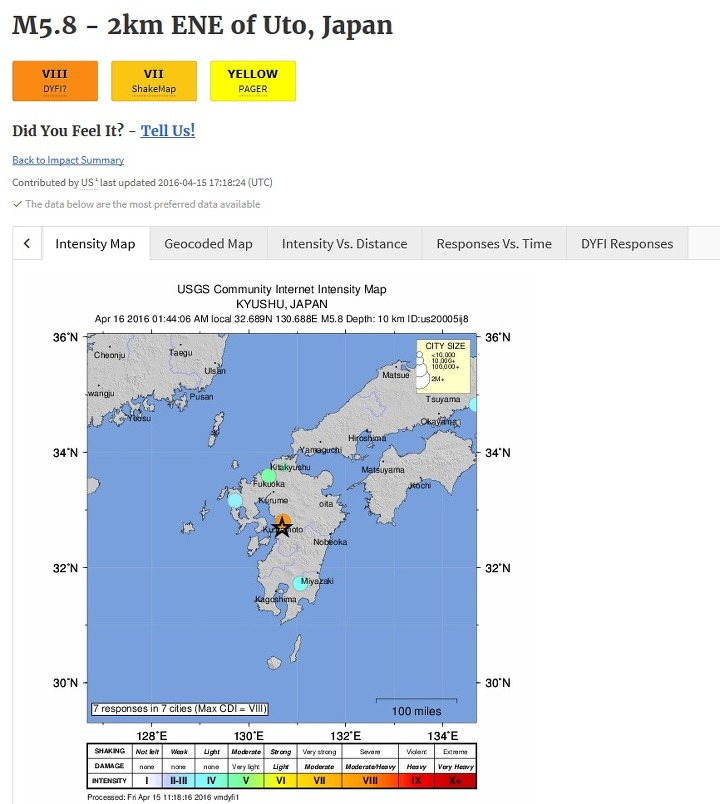This screenshot has width=720, height=804.
Task: Click intensity IV swatch in the legend
Action: [211, 781]
